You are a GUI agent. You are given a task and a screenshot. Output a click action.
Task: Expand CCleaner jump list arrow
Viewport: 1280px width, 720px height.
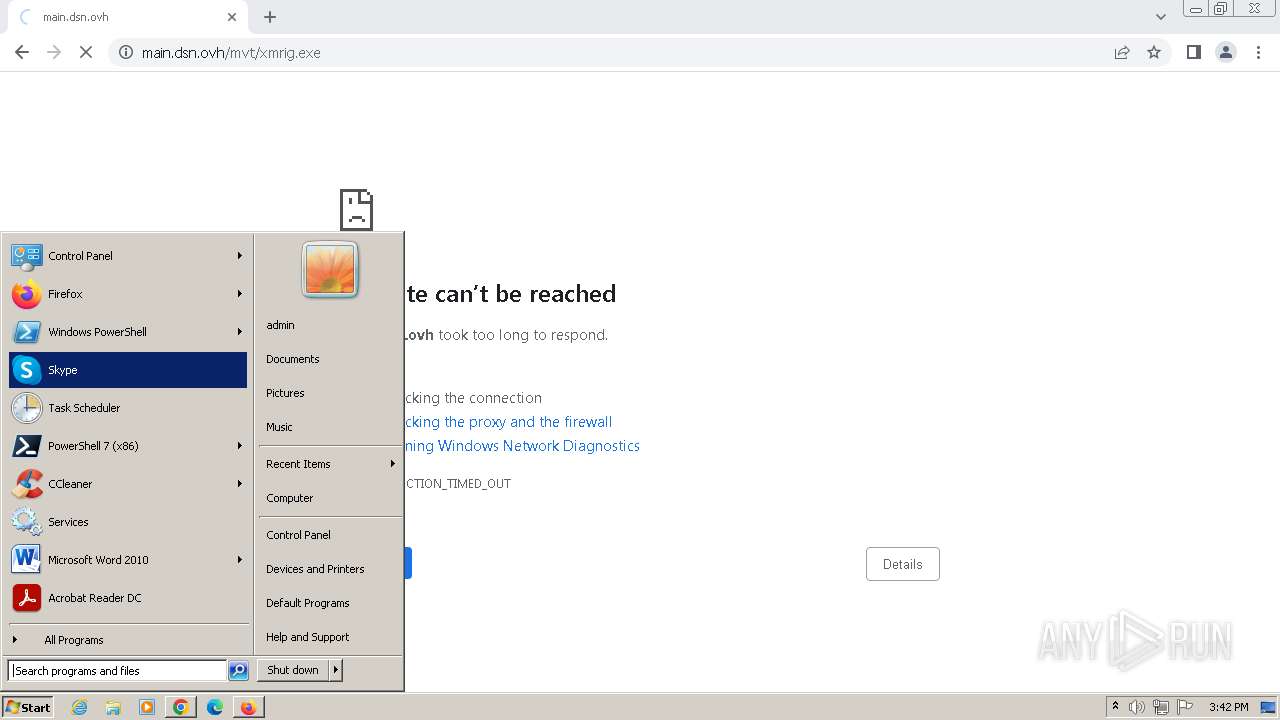pyautogui.click(x=240, y=484)
